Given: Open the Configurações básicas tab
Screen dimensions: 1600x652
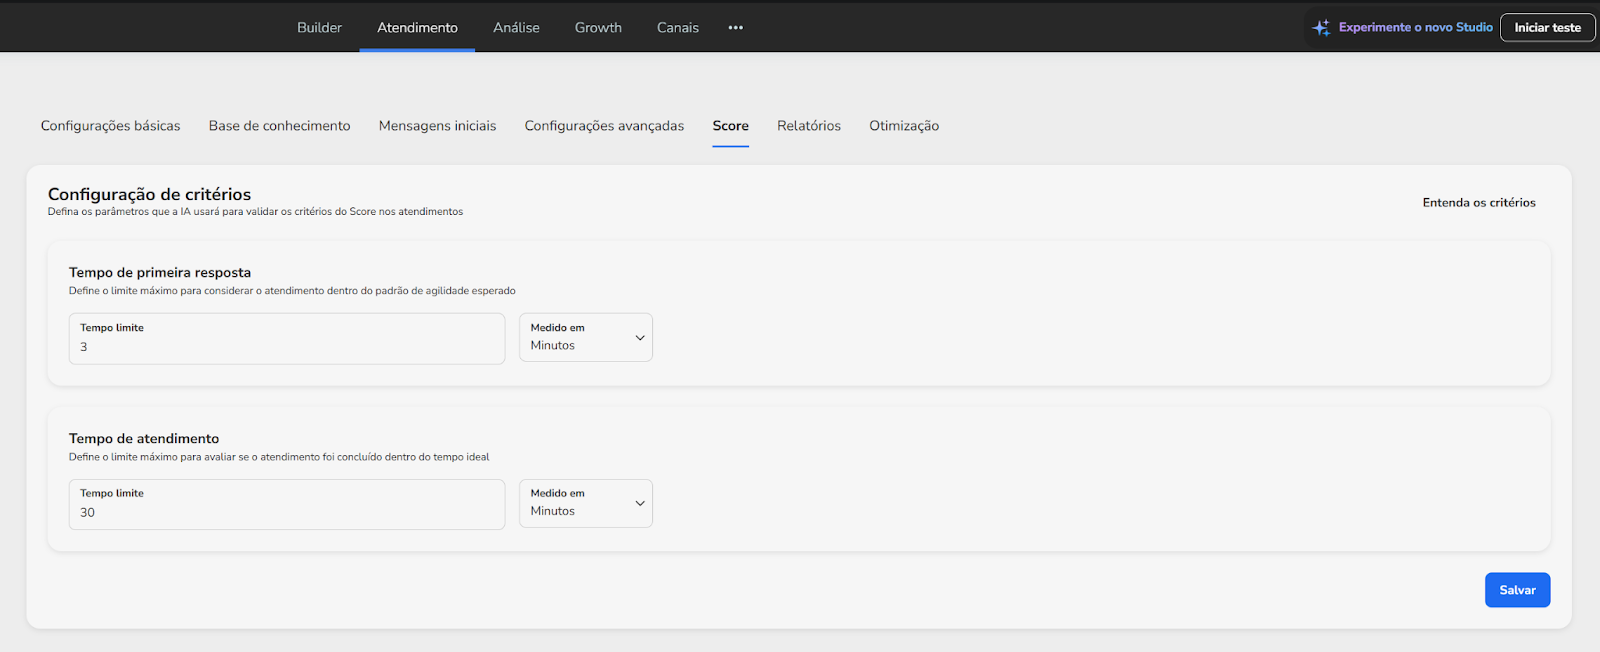Looking at the screenshot, I should coord(111,126).
